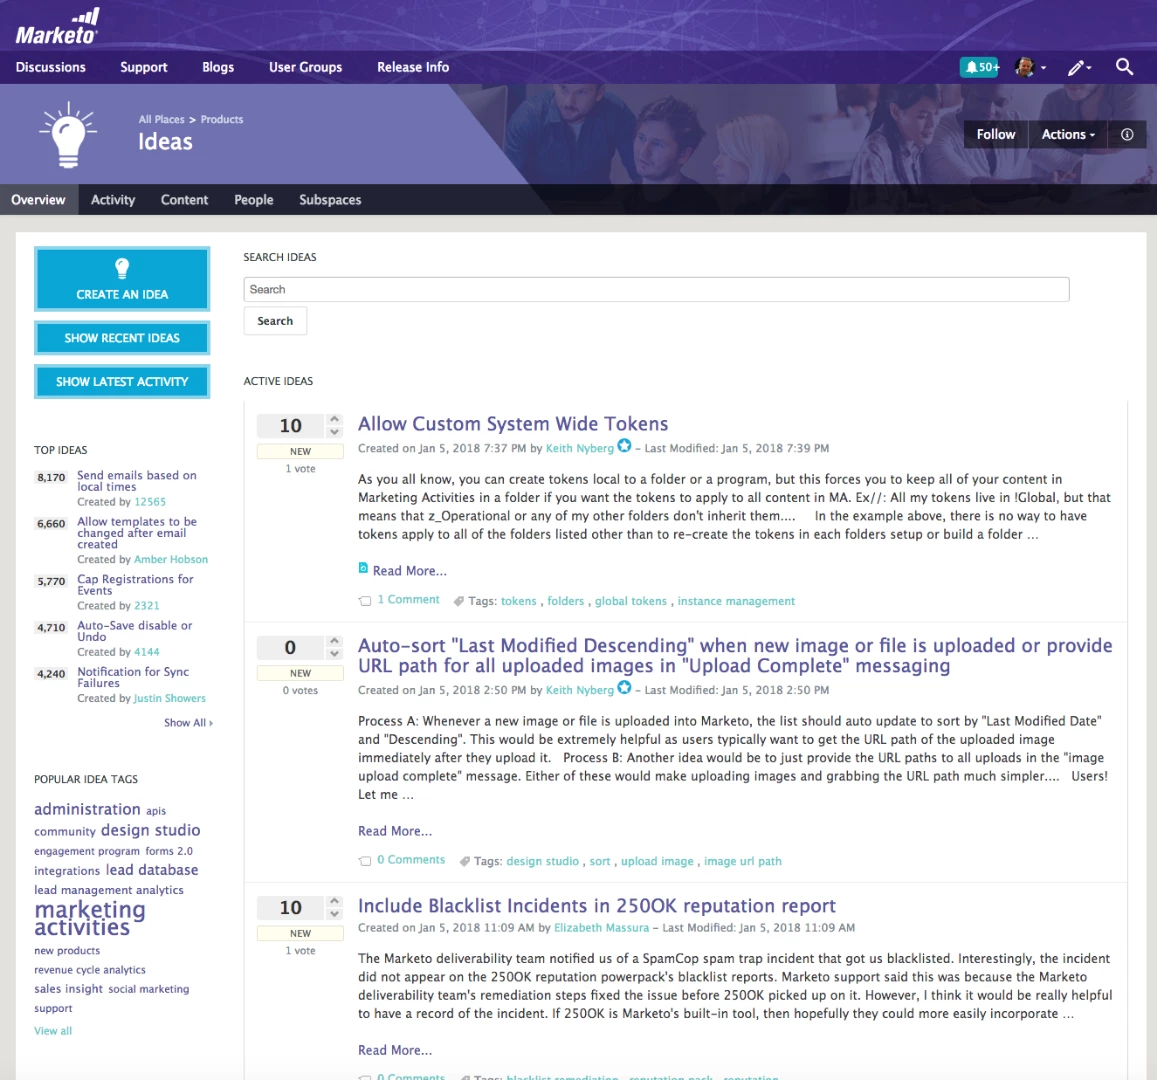Open the Products breadcrumb link
The image size is (1157, 1080).
(221, 120)
